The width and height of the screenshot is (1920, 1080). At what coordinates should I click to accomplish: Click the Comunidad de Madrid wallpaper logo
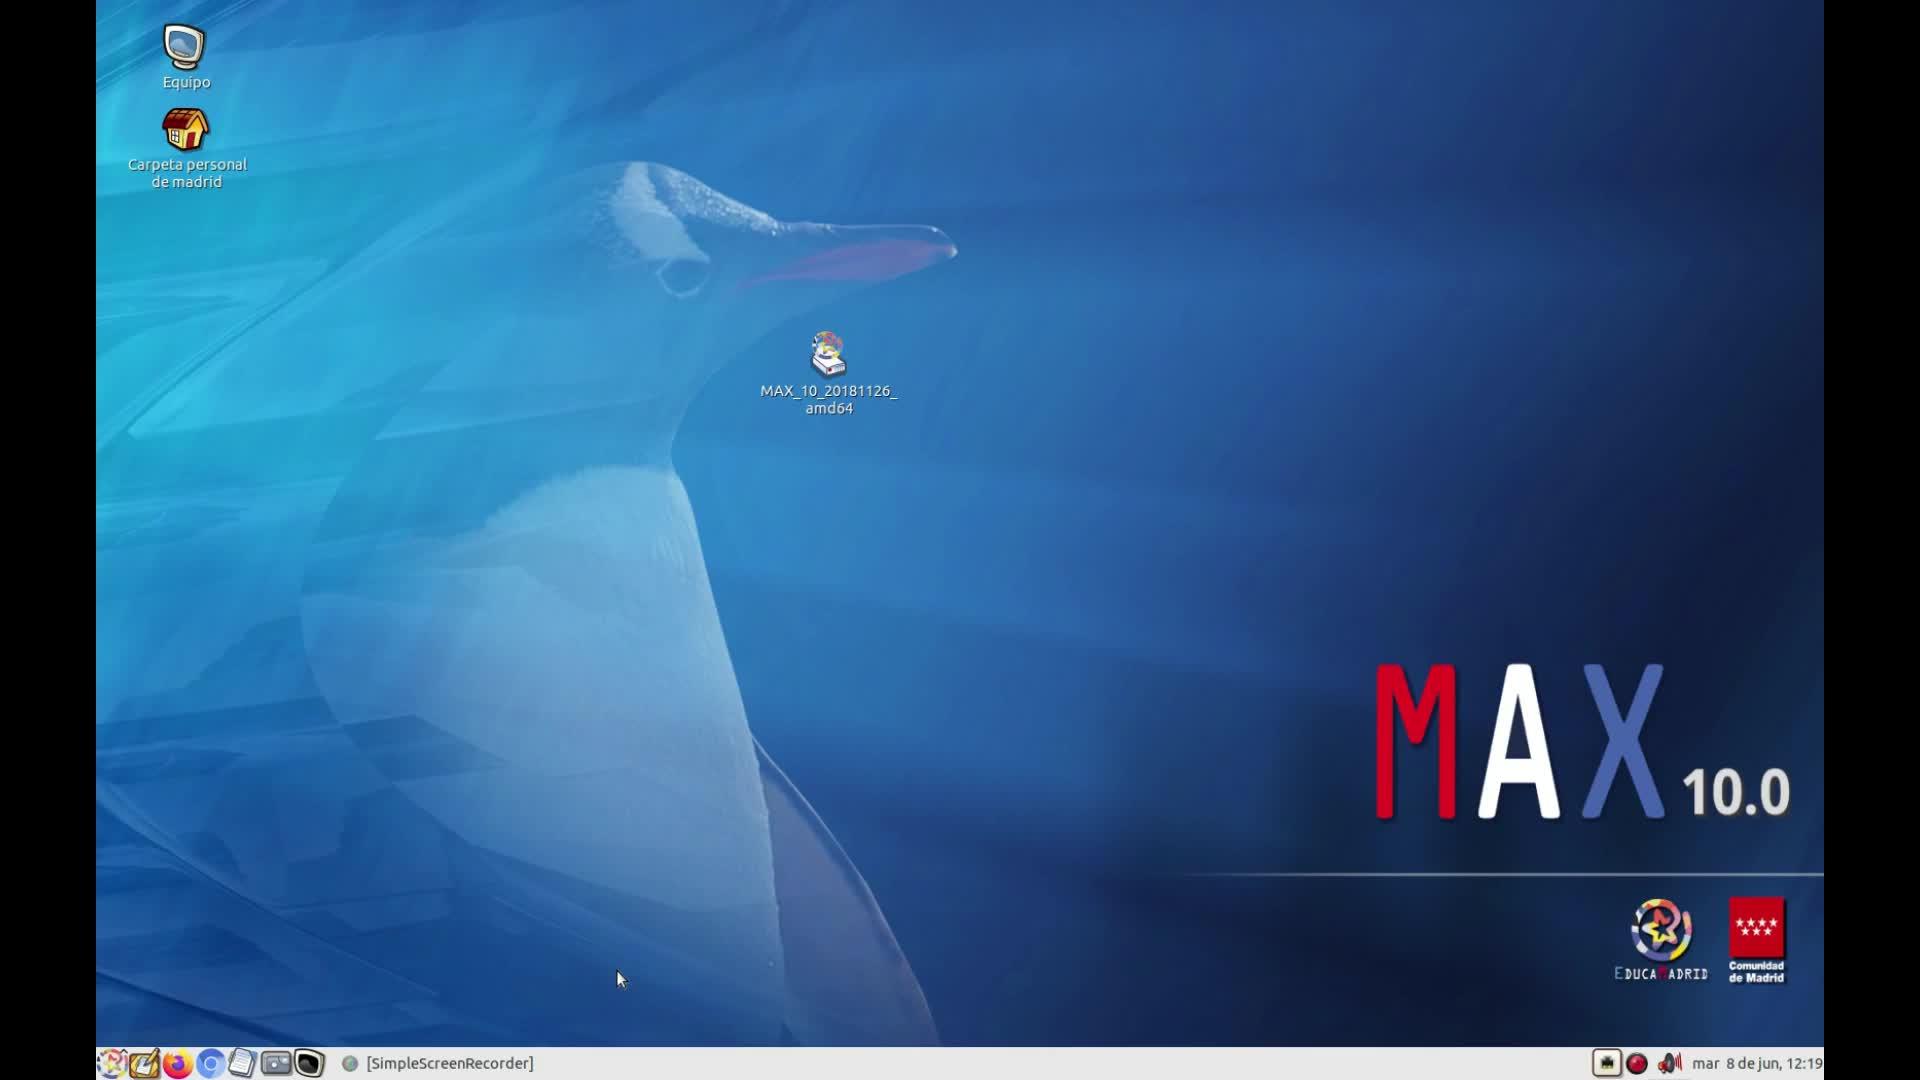[1756, 940]
